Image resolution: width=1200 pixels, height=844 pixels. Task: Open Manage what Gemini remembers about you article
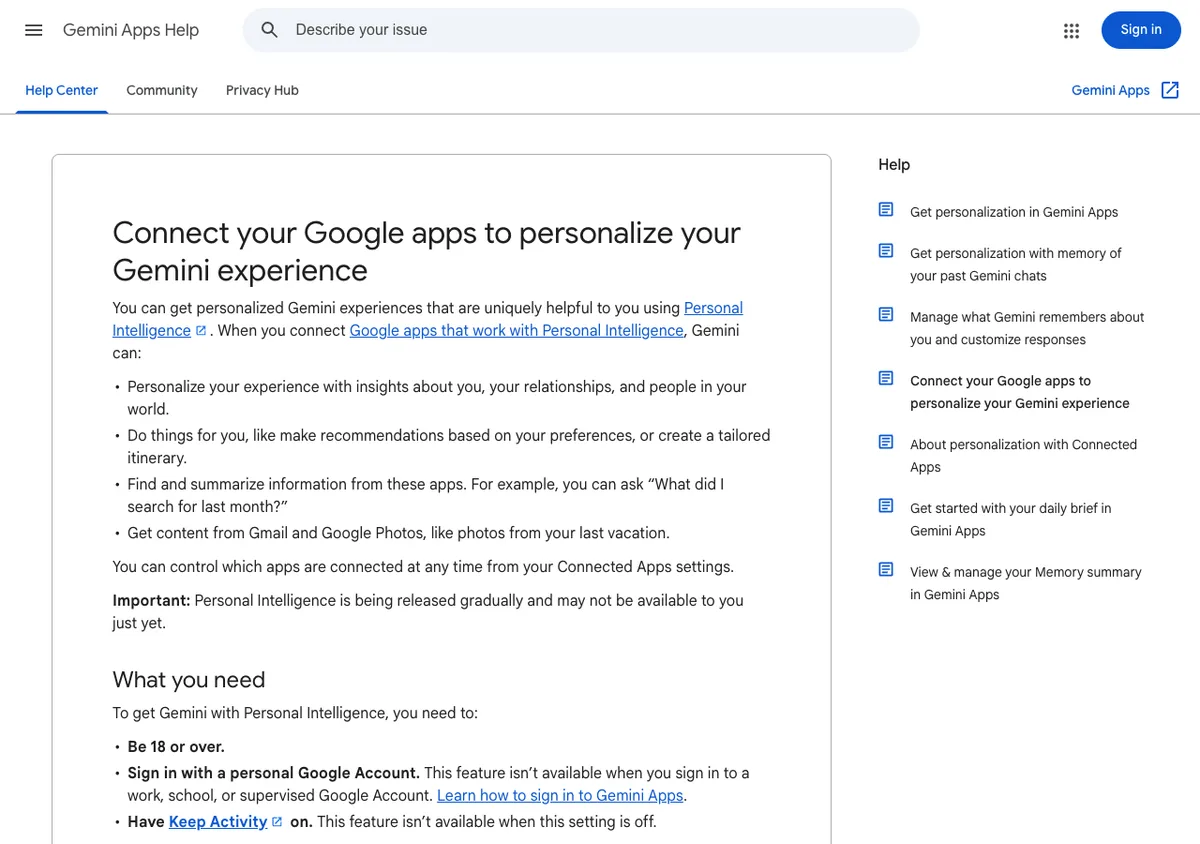point(1027,328)
